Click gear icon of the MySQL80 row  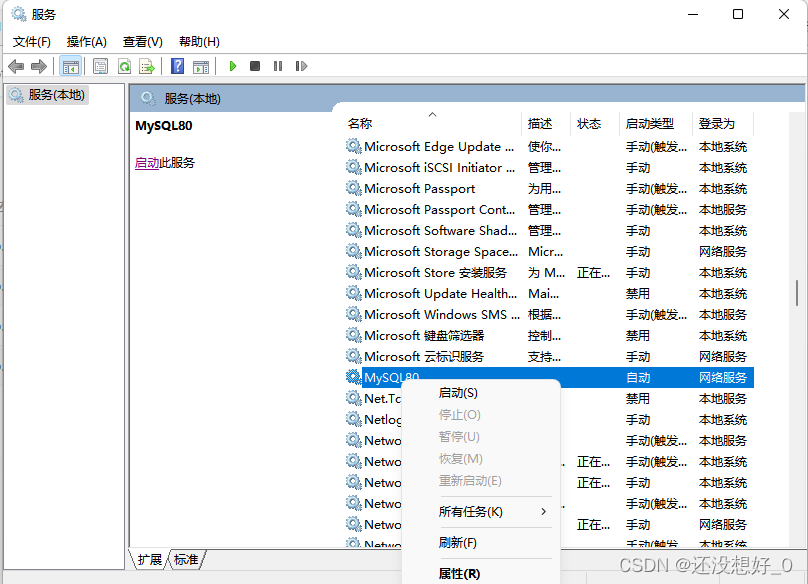(354, 377)
